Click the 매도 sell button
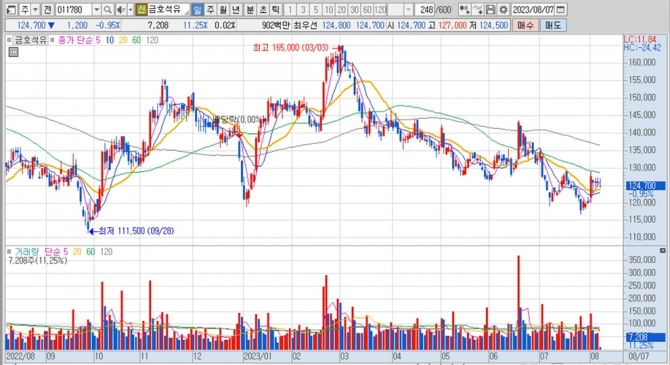This screenshot has height=365, width=670. pyautogui.click(x=553, y=25)
